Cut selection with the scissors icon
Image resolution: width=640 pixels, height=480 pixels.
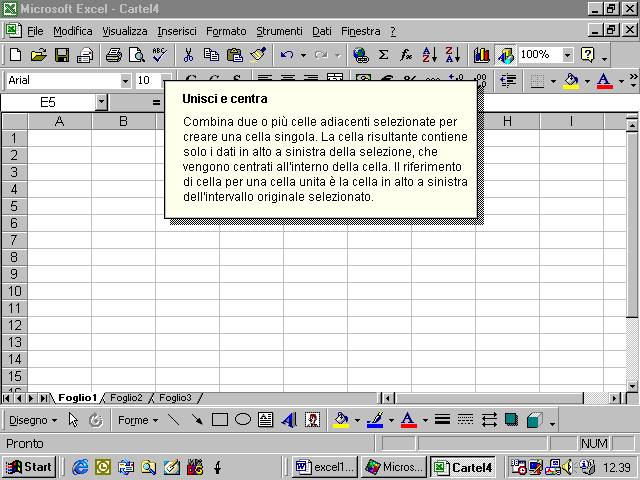188,55
